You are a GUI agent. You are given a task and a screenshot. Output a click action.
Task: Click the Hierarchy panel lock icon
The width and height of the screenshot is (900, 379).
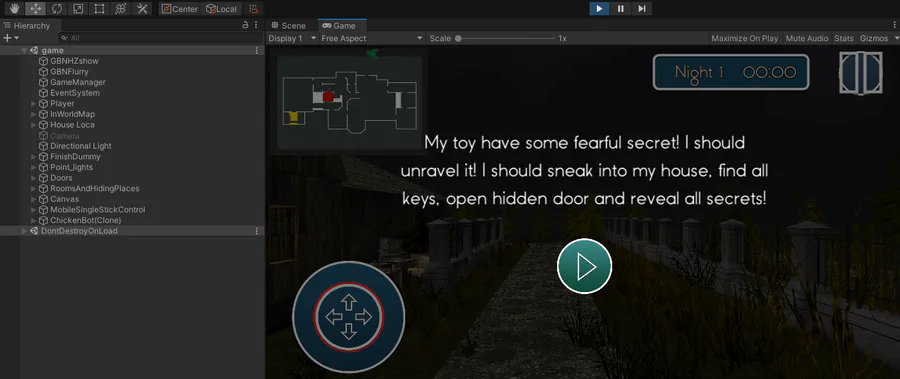pos(245,25)
